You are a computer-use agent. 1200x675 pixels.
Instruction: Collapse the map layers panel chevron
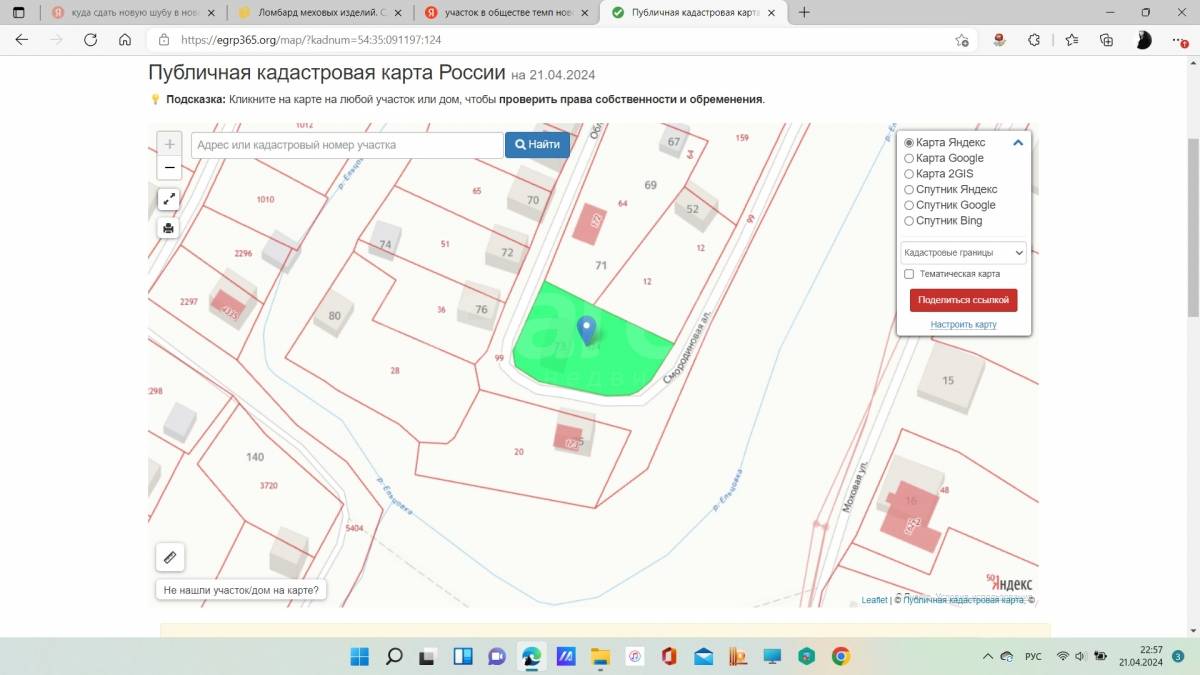point(1018,143)
